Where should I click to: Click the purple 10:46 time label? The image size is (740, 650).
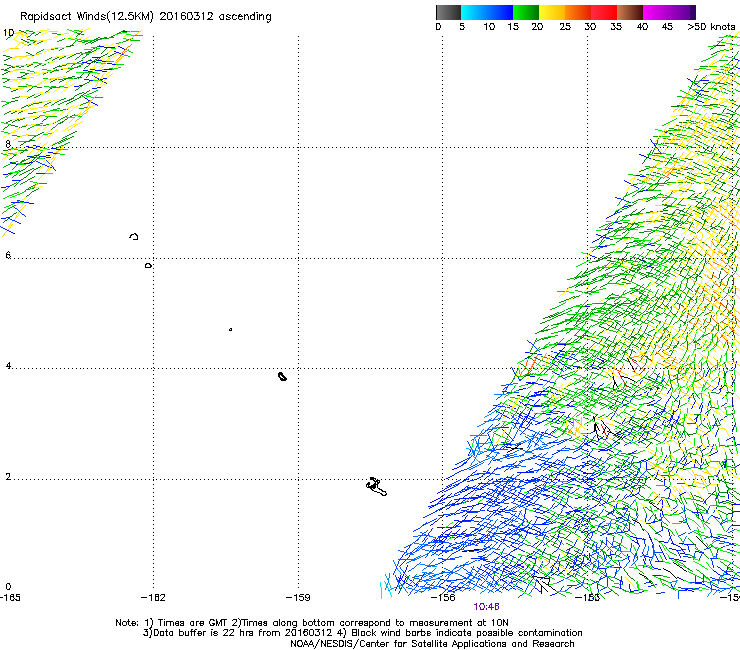click(487, 607)
